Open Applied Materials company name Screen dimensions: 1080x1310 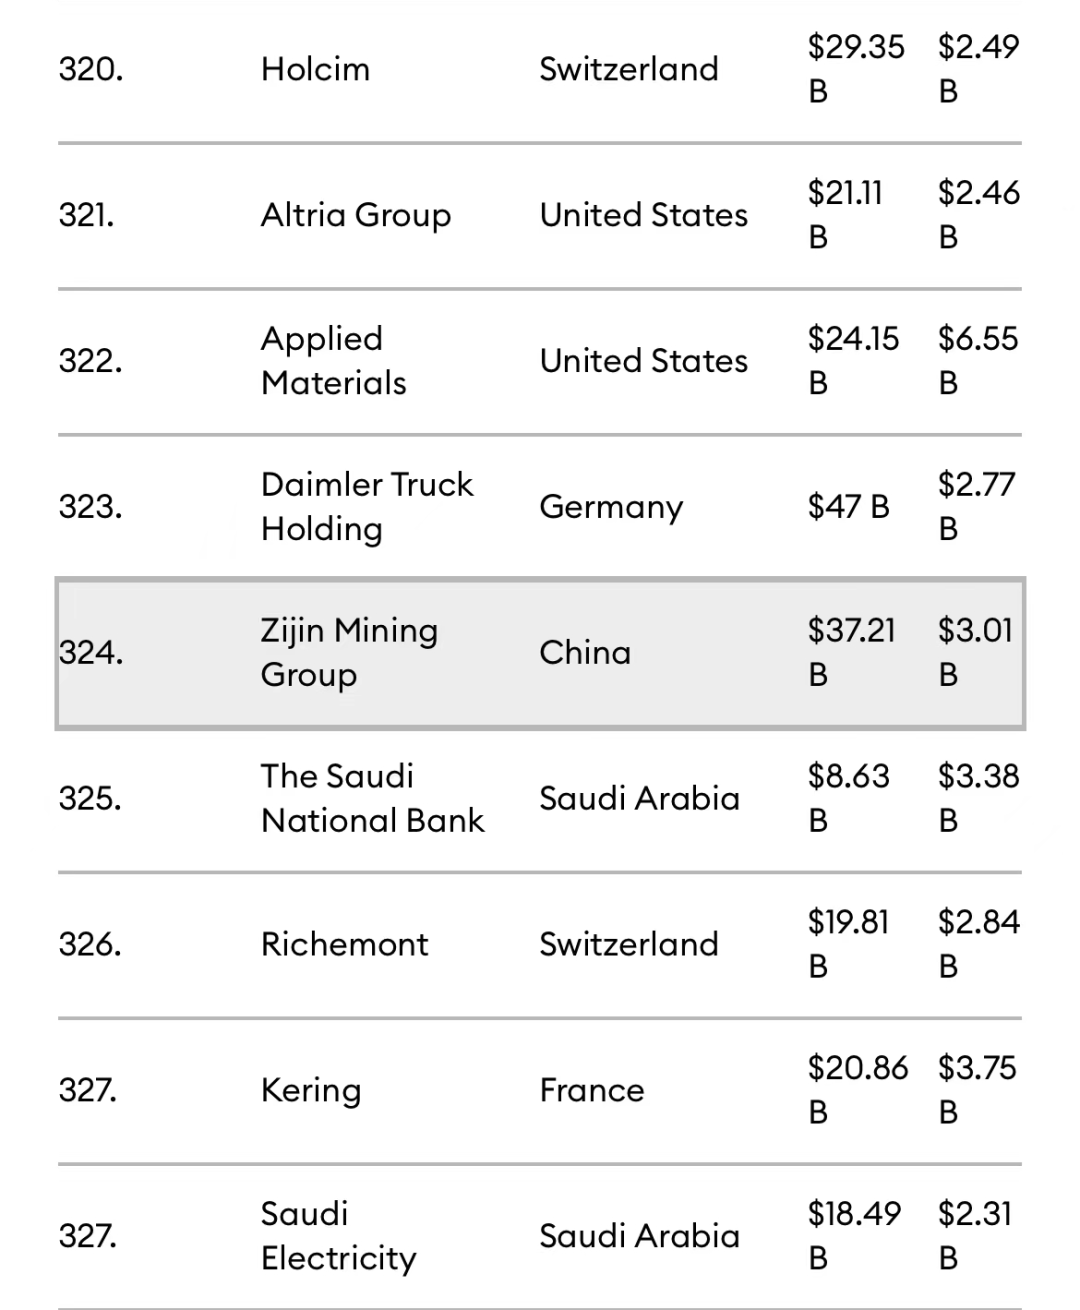pyautogui.click(x=333, y=361)
